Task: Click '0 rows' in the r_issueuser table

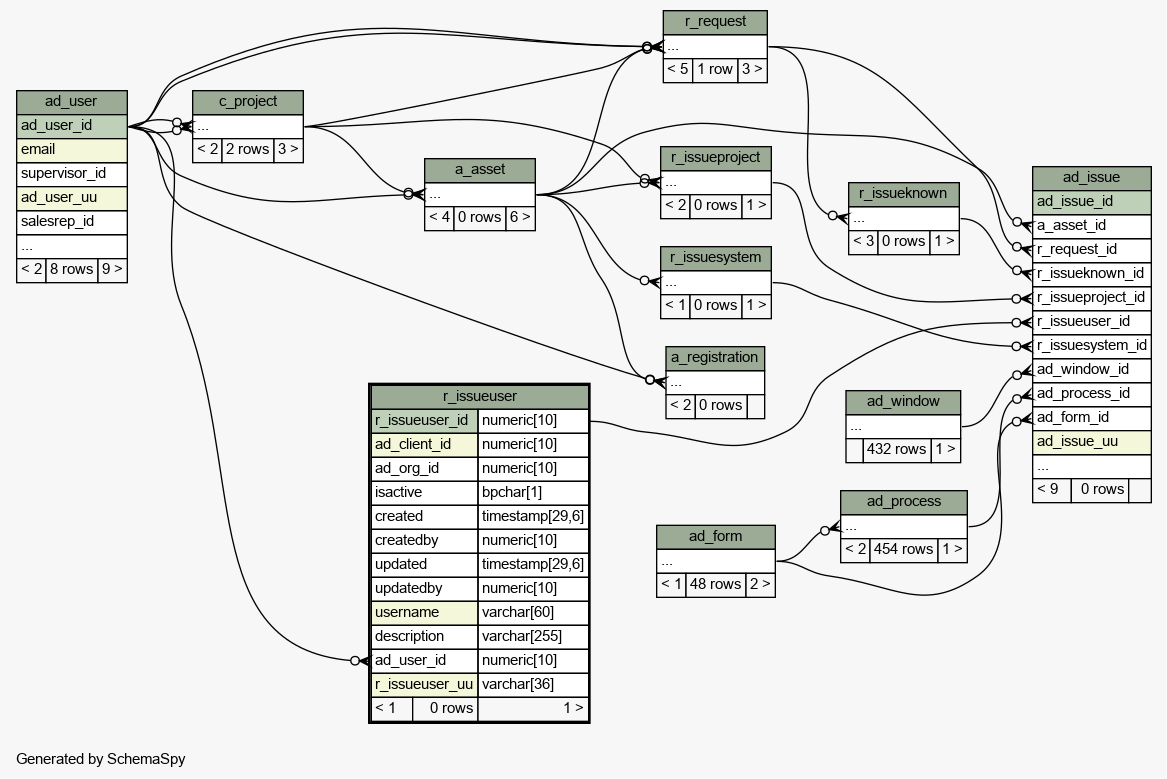Action: tap(445, 708)
